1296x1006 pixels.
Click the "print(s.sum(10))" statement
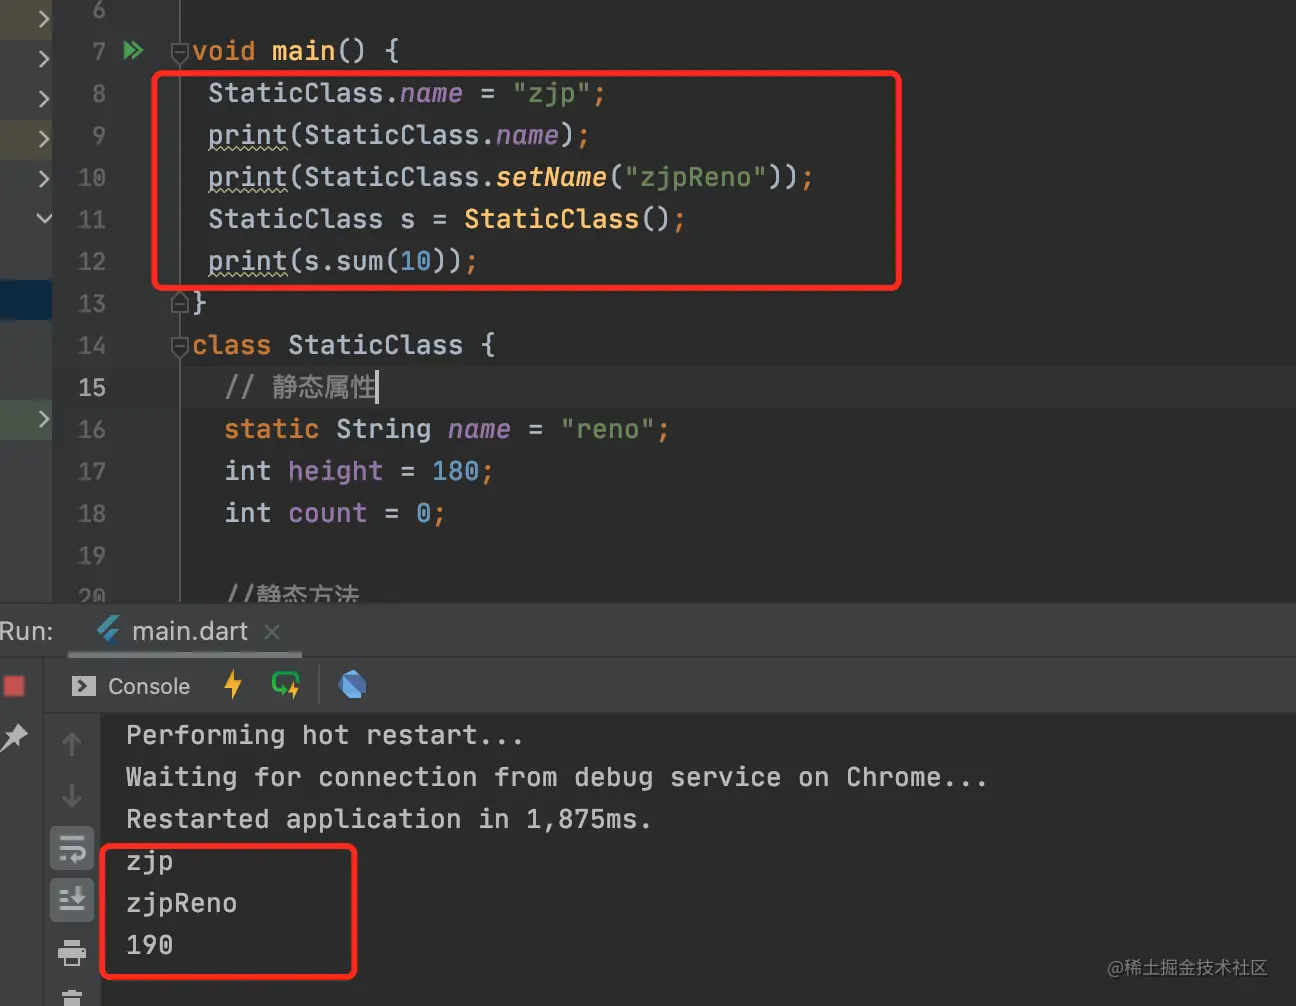click(x=342, y=261)
